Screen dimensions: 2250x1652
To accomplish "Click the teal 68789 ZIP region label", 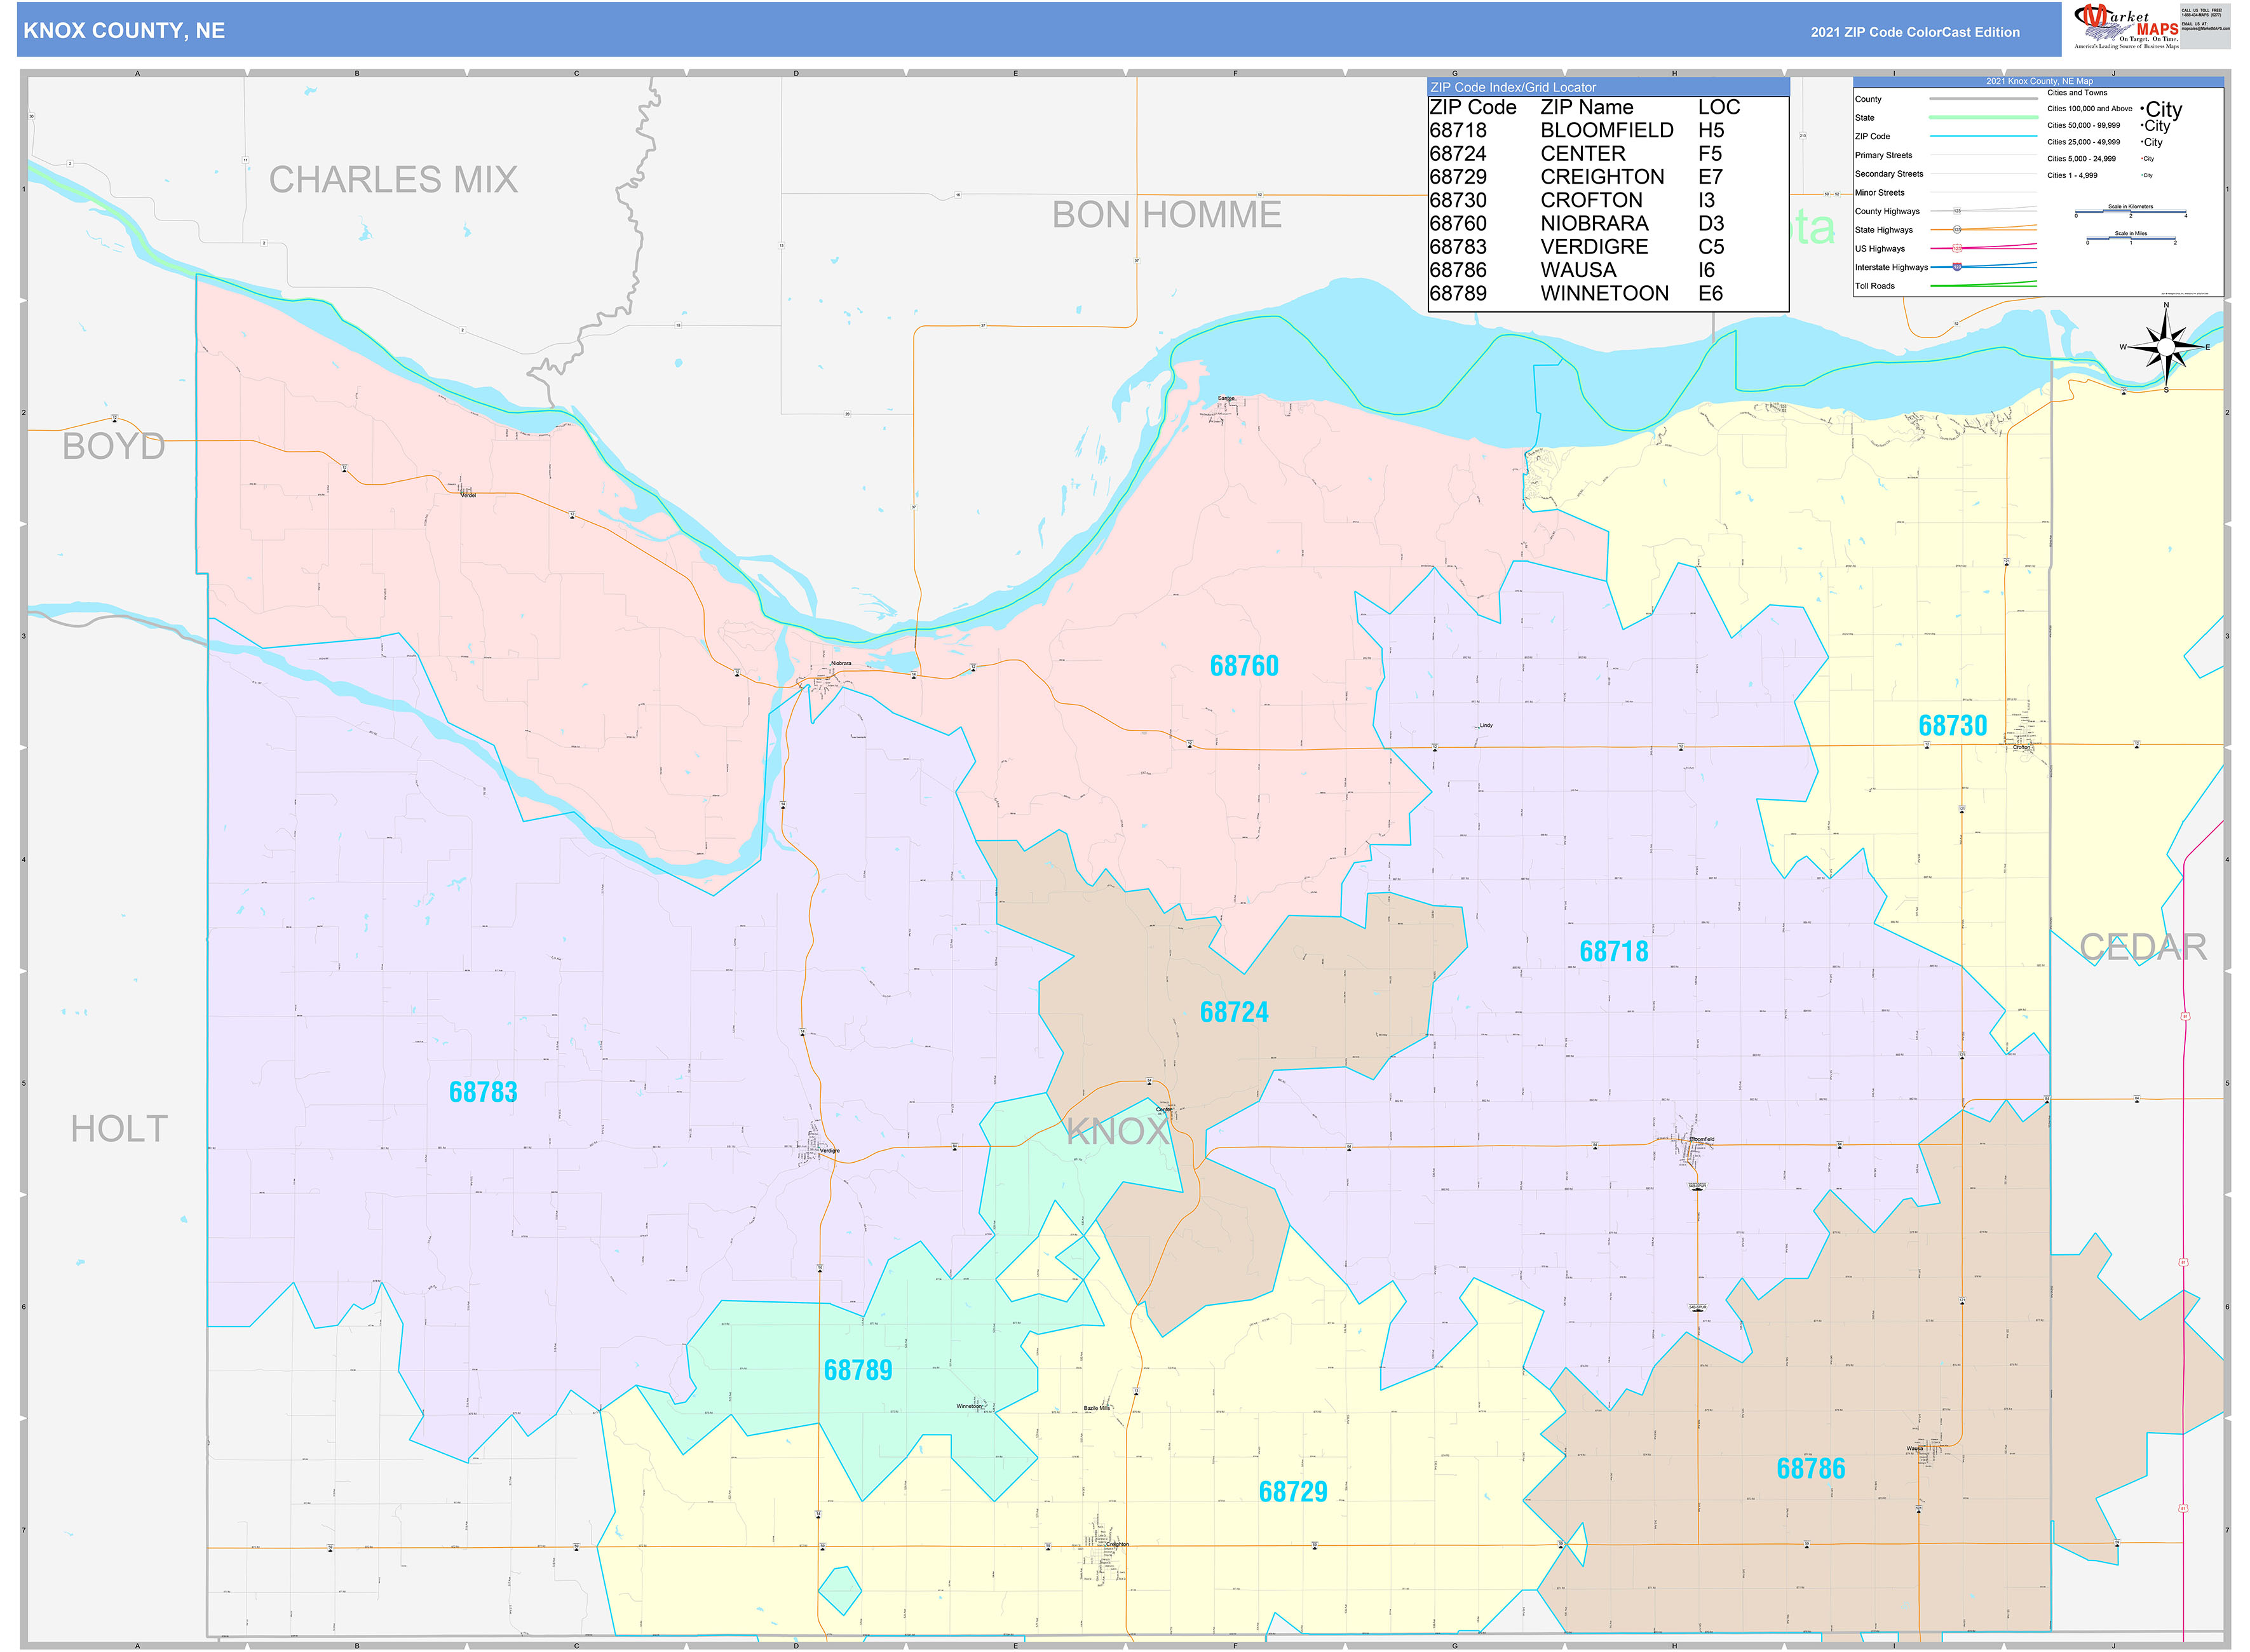I will [x=858, y=1371].
